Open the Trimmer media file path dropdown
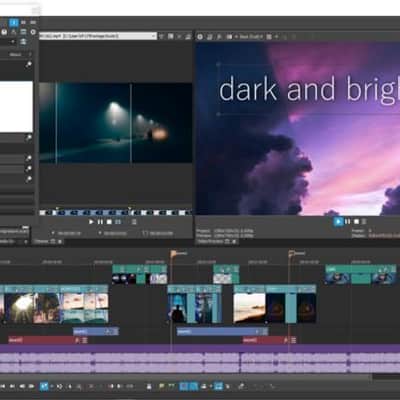The width and height of the screenshot is (400, 400). (x=154, y=36)
